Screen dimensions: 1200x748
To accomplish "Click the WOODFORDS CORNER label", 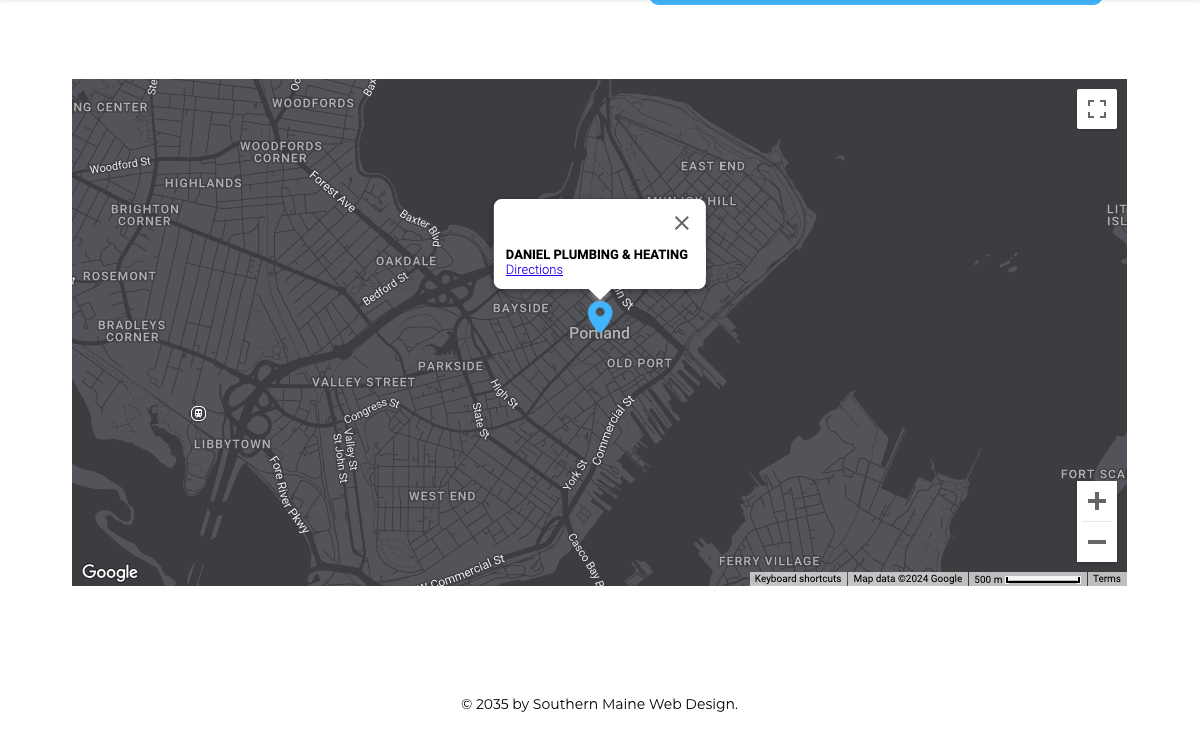I will coord(281,152).
